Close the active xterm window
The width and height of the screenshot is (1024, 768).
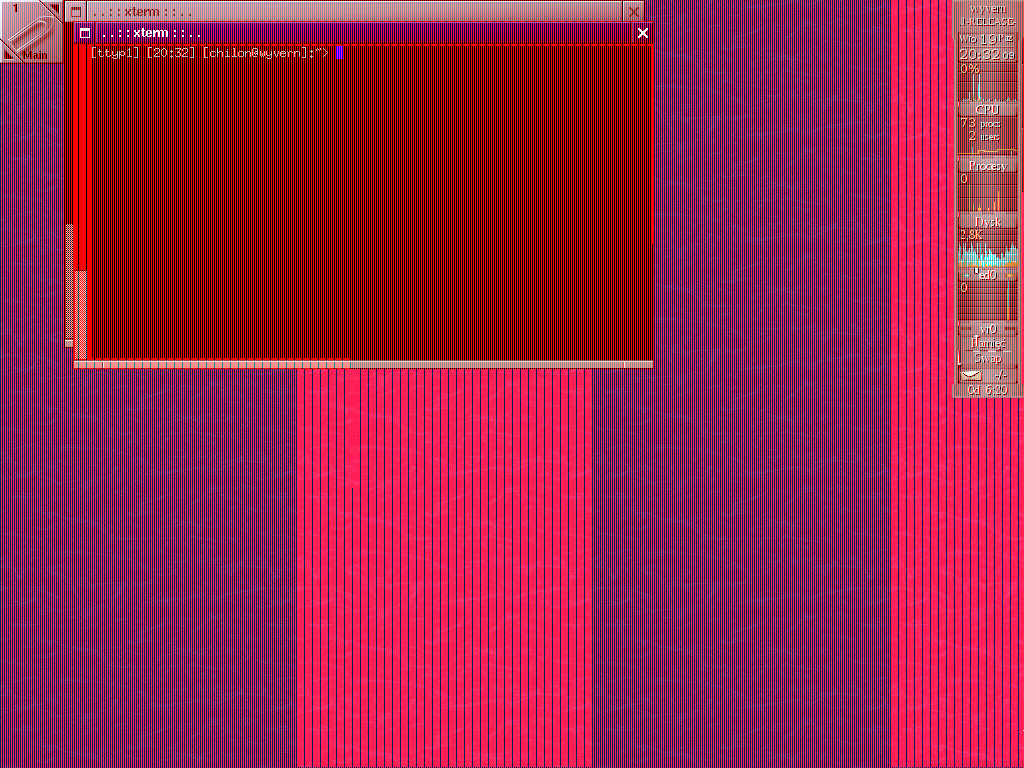(x=643, y=33)
